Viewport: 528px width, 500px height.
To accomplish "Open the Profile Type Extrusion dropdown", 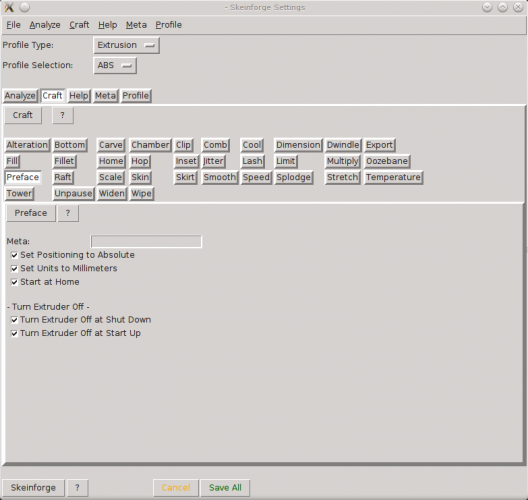I will pos(126,45).
